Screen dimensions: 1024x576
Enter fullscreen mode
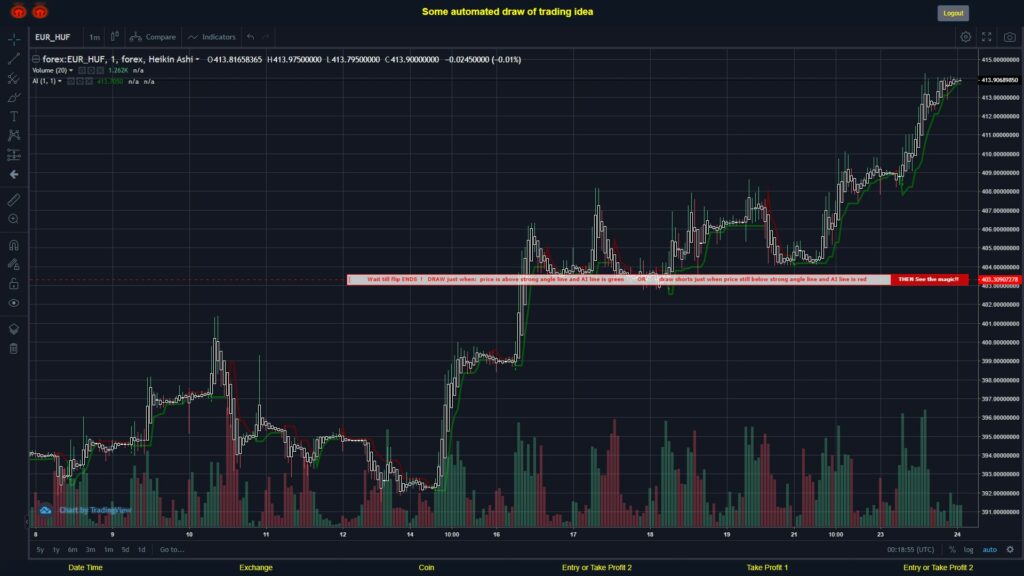point(987,37)
